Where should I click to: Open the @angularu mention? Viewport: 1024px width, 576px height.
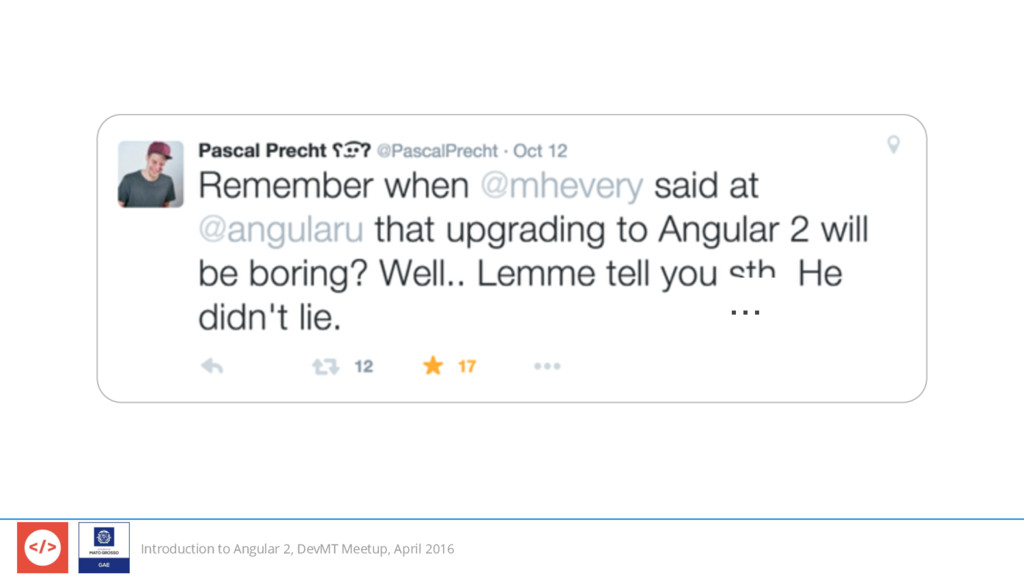point(281,230)
